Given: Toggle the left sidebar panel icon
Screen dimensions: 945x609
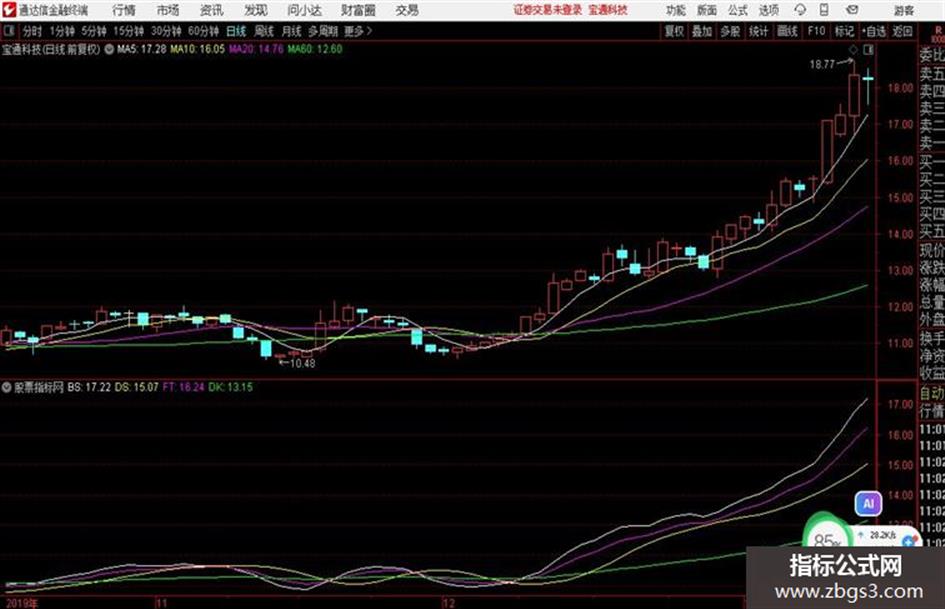Looking at the screenshot, I should (9, 31).
